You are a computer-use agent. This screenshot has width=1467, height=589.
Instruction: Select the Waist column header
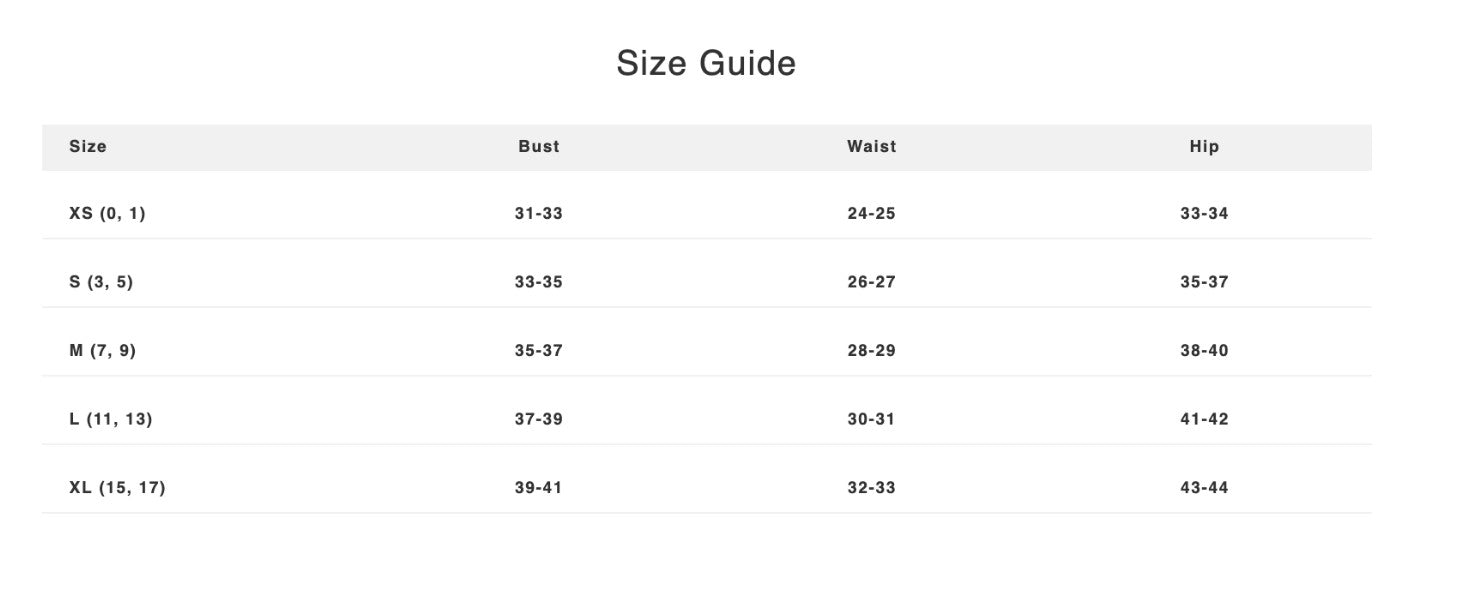click(x=872, y=146)
